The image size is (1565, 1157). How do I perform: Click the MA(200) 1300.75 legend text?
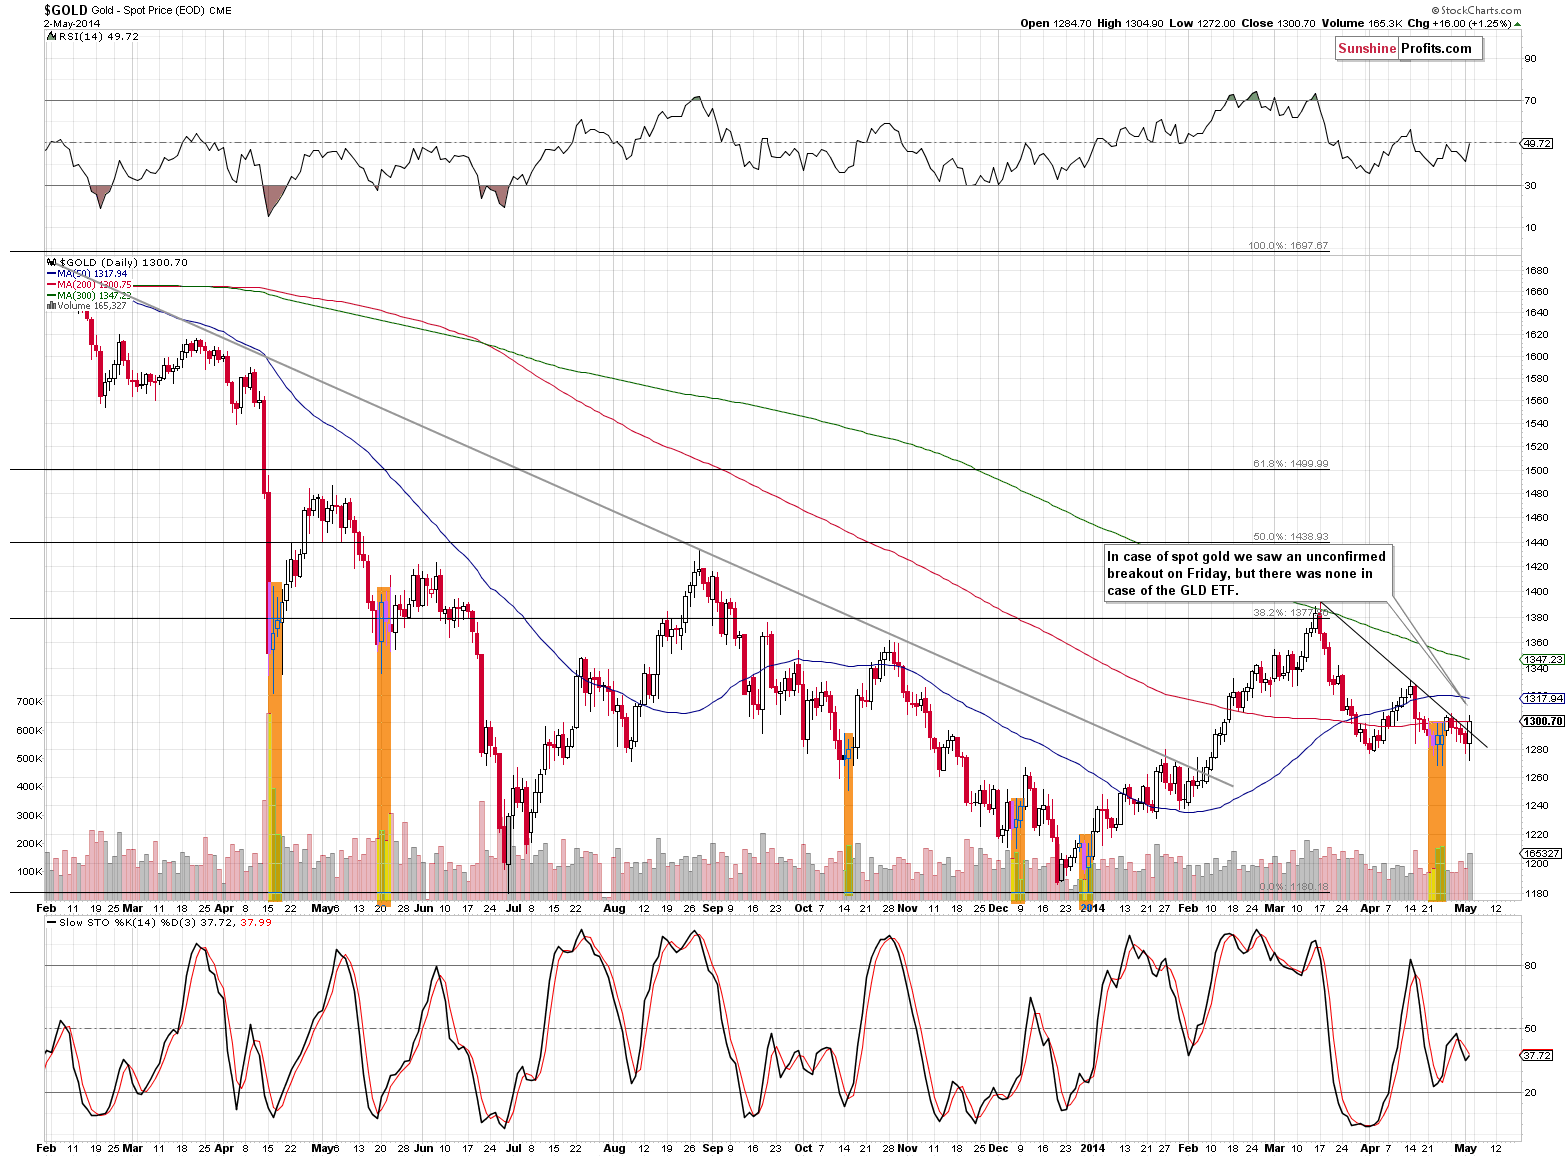pyautogui.click(x=94, y=285)
